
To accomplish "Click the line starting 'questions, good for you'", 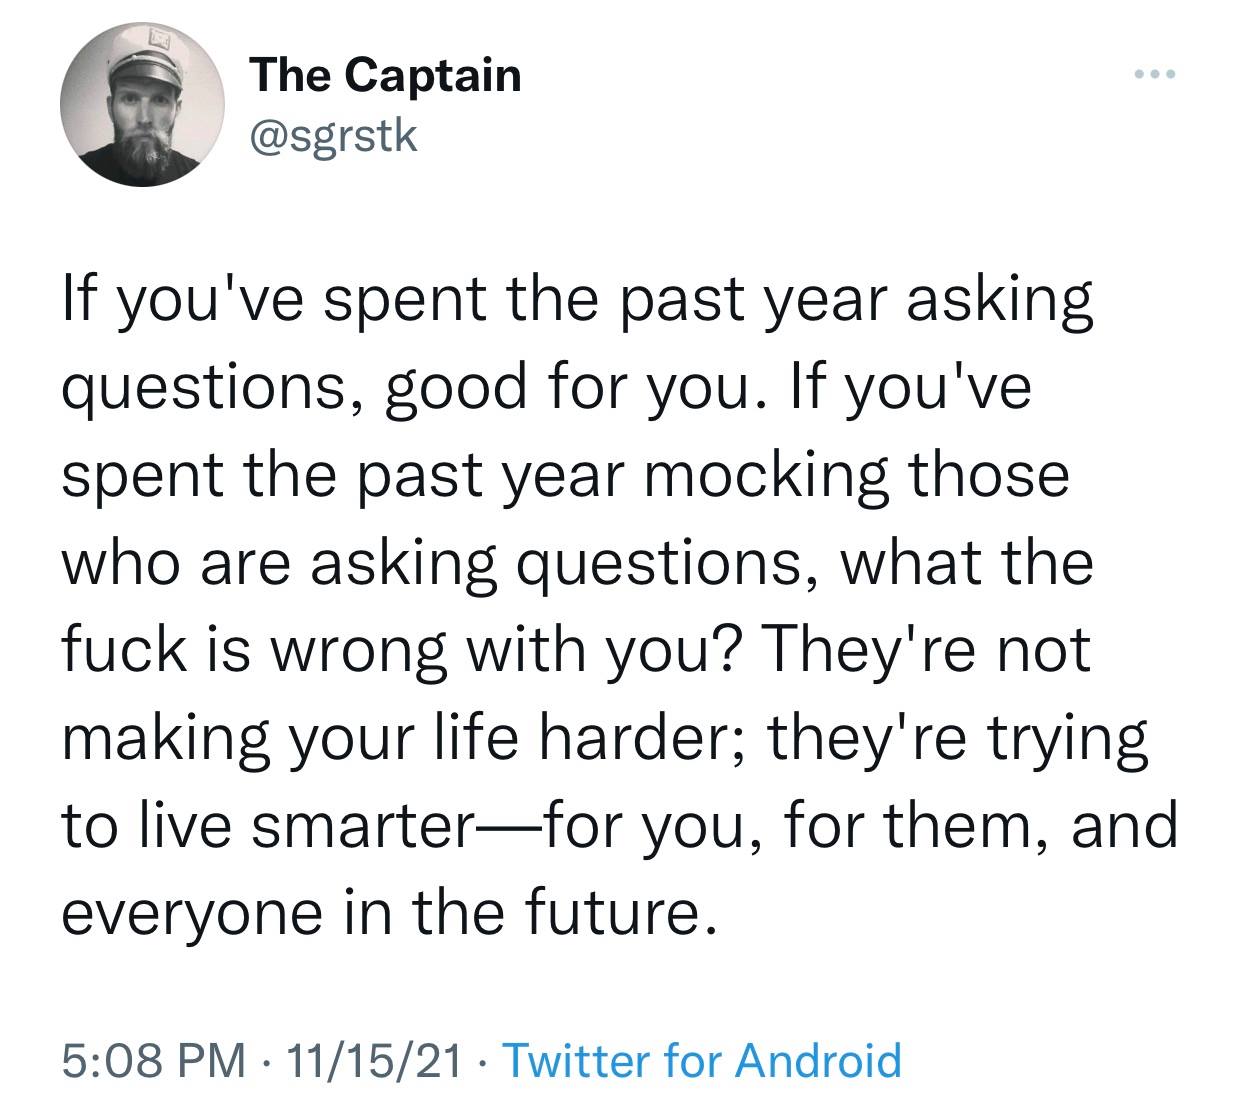I will pyautogui.click(x=545, y=388).
